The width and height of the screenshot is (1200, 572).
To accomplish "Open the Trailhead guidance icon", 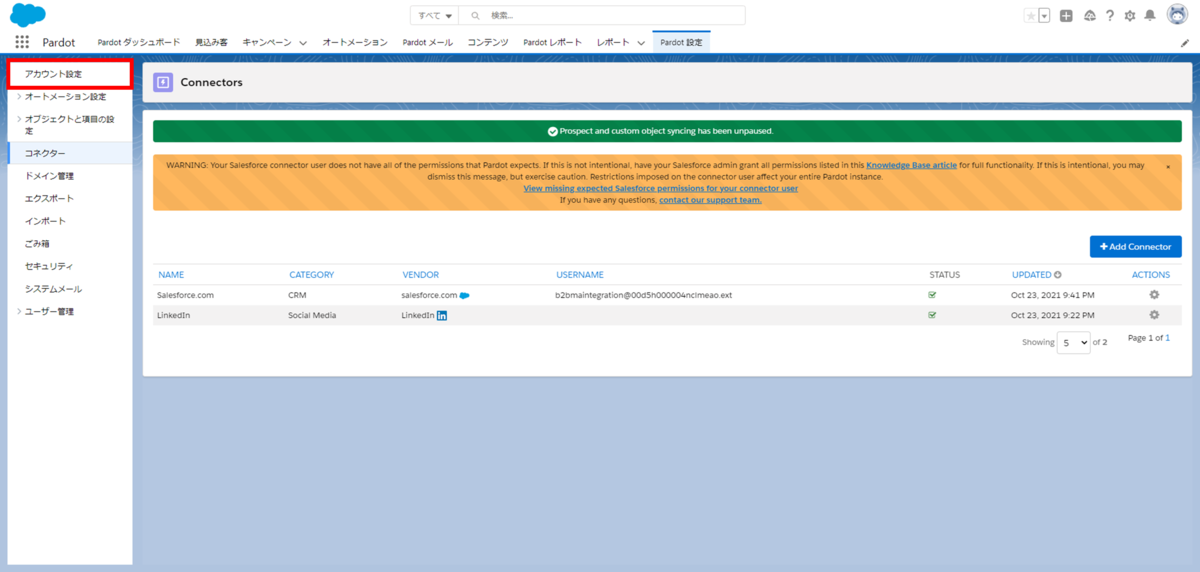I will (x=1090, y=16).
